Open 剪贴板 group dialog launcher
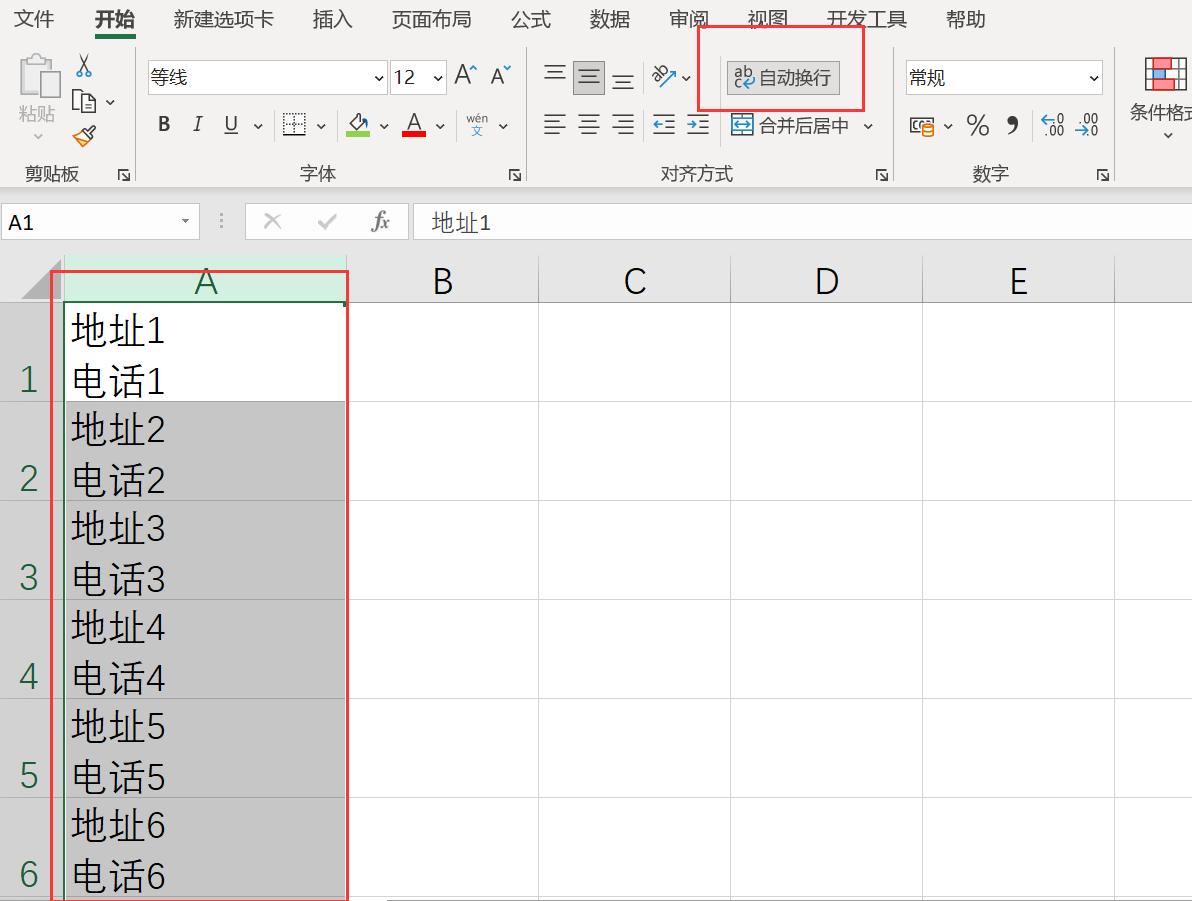Image resolution: width=1192 pixels, height=901 pixels. [123, 175]
